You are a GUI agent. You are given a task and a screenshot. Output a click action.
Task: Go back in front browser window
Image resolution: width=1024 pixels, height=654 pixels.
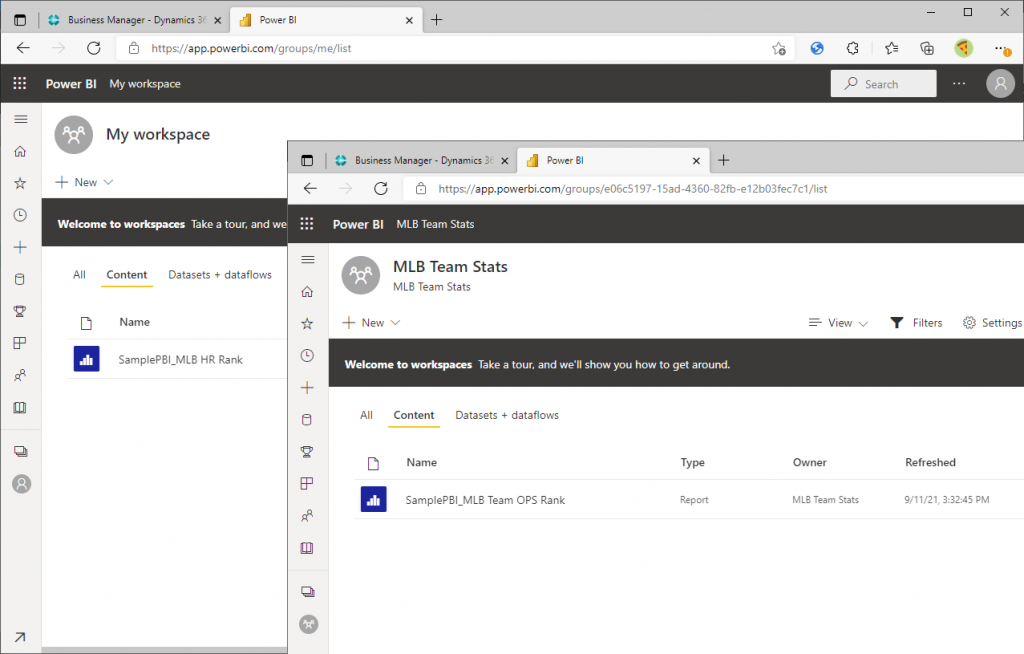310,189
